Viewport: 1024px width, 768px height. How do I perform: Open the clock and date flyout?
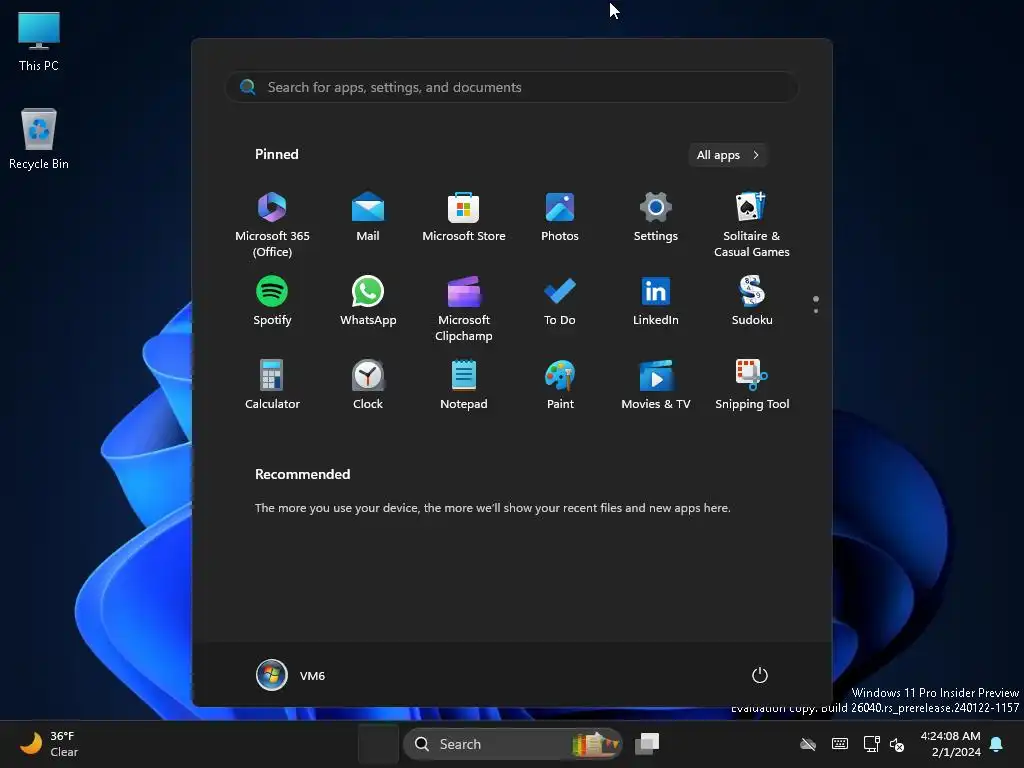tap(950, 744)
